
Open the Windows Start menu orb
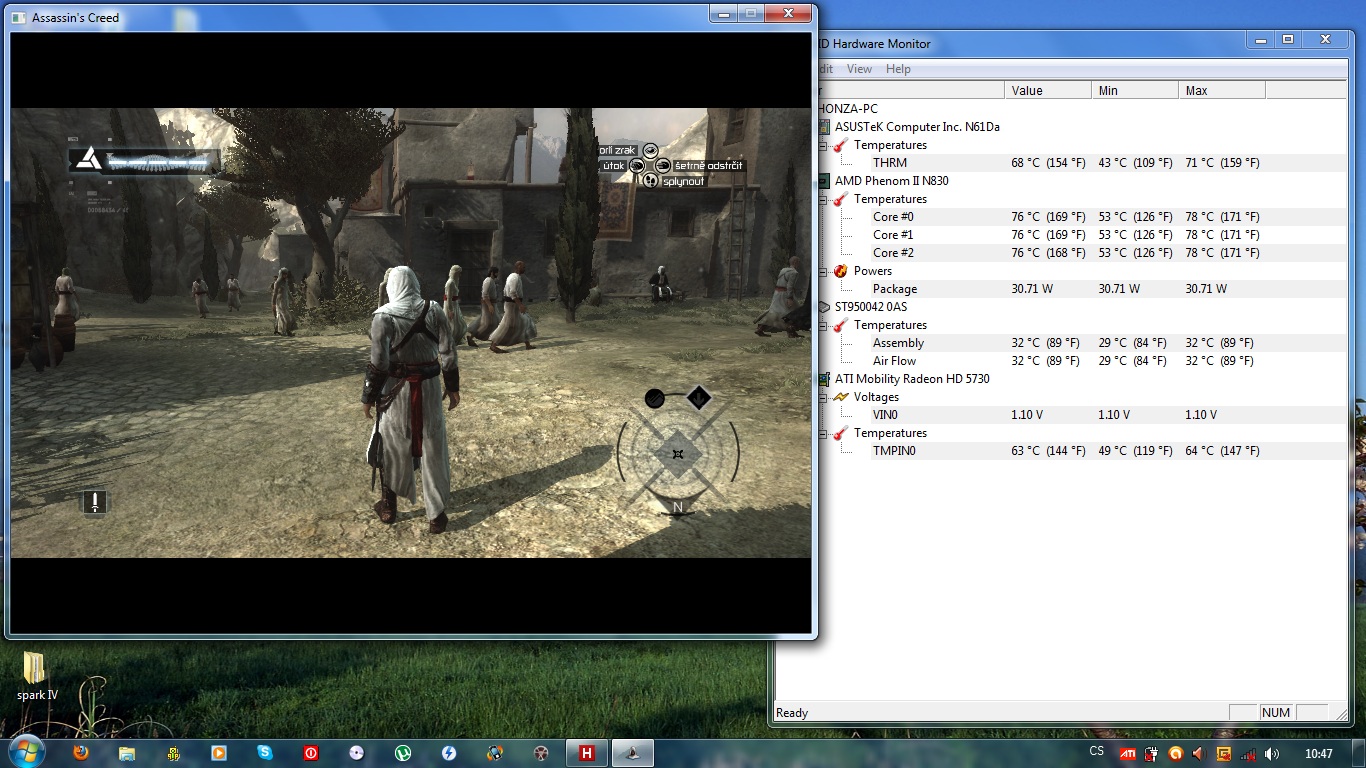(x=25, y=752)
